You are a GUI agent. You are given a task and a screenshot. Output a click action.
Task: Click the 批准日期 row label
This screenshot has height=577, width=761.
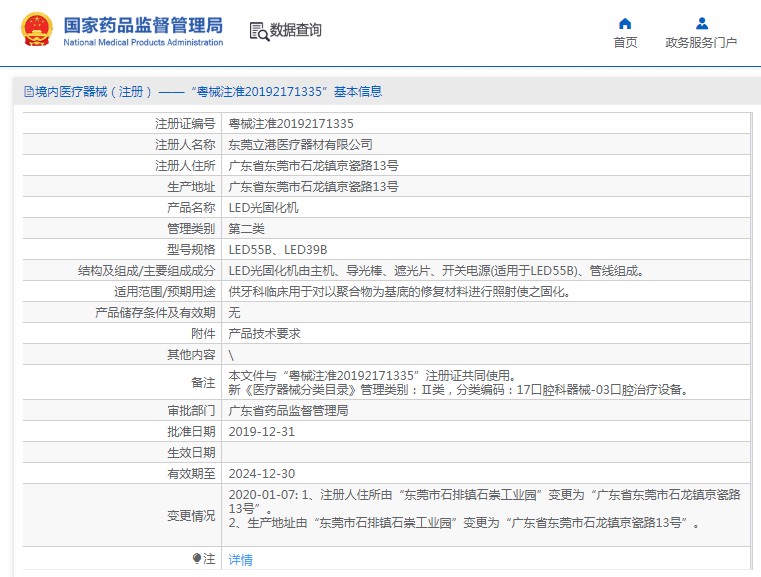coord(191,432)
